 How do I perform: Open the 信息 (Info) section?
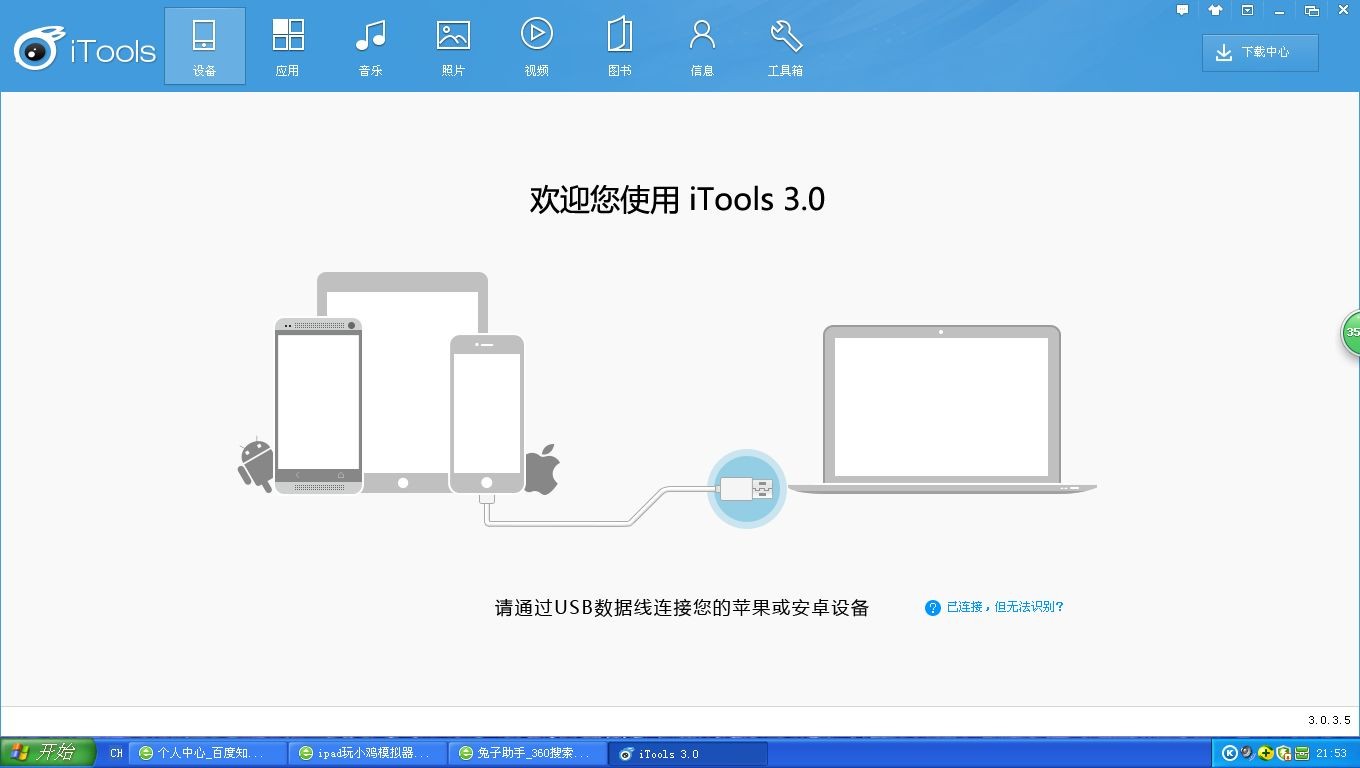[x=702, y=46]
